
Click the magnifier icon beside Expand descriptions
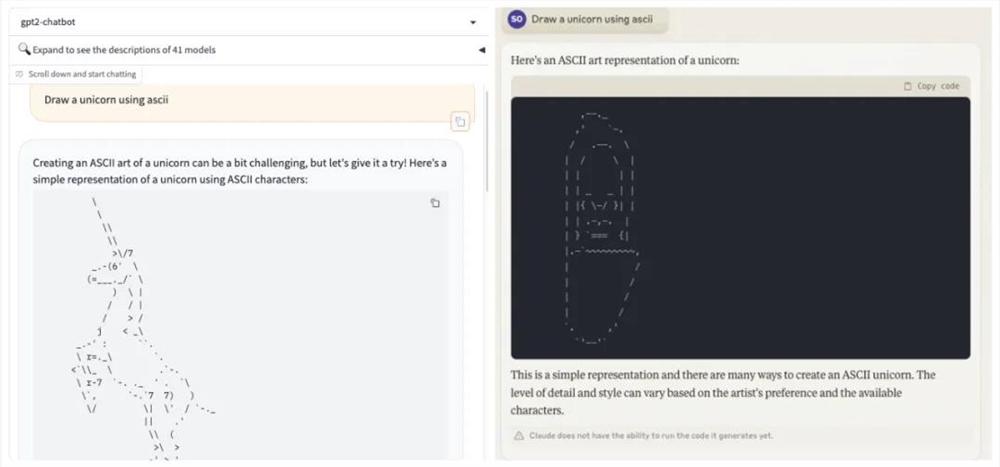click(24, 49)
